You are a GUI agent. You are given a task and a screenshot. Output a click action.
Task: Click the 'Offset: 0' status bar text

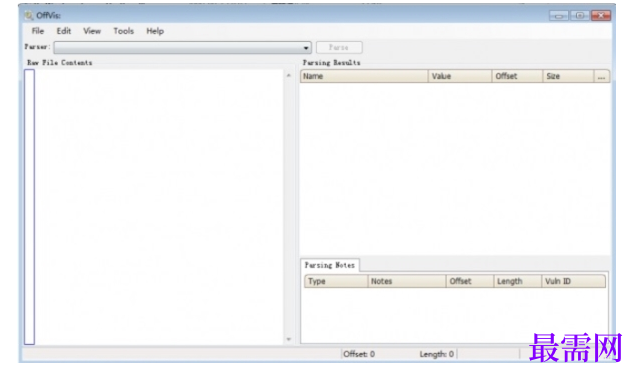point(359,354)
